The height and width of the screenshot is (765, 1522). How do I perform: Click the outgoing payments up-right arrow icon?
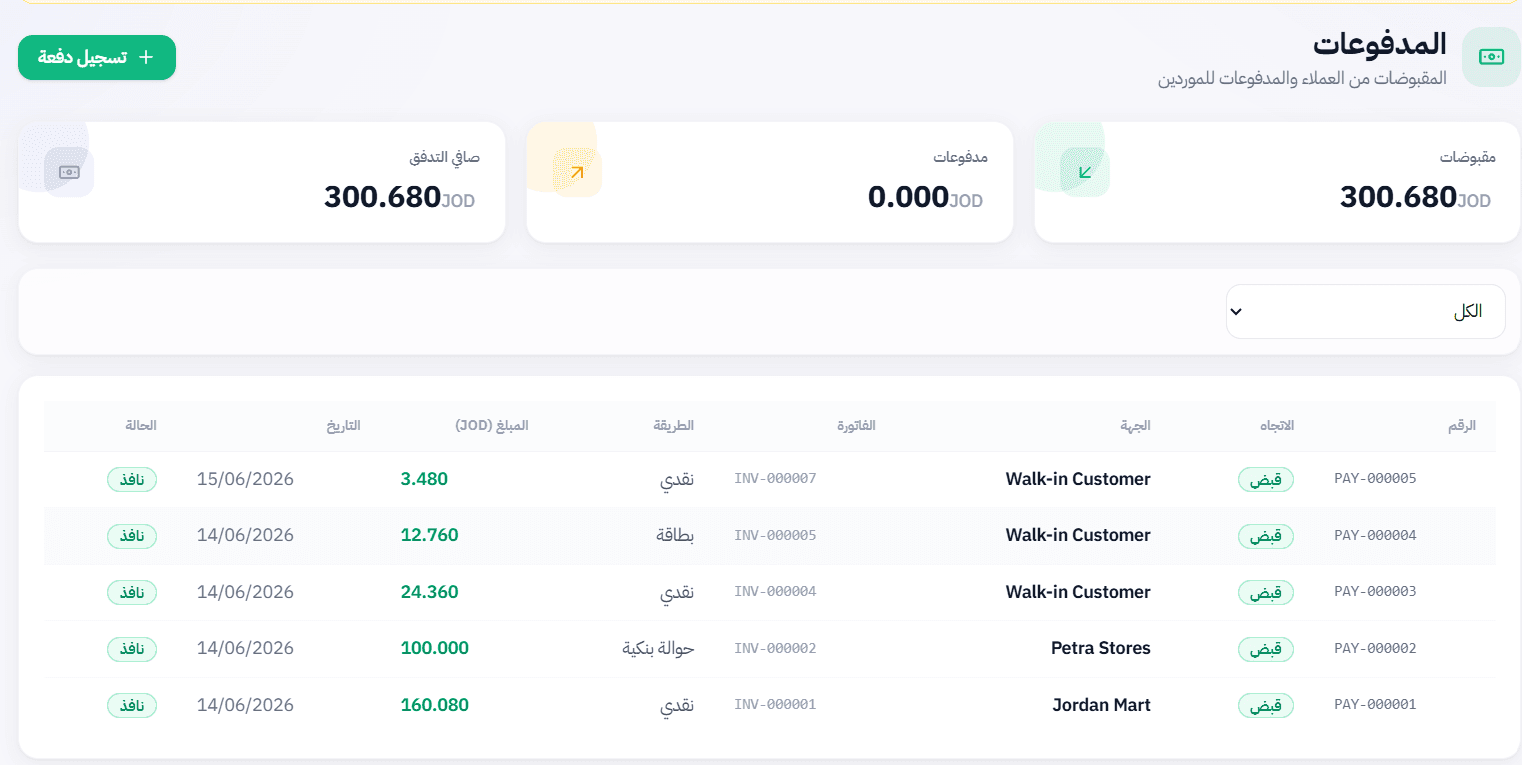tap(577, 172)
